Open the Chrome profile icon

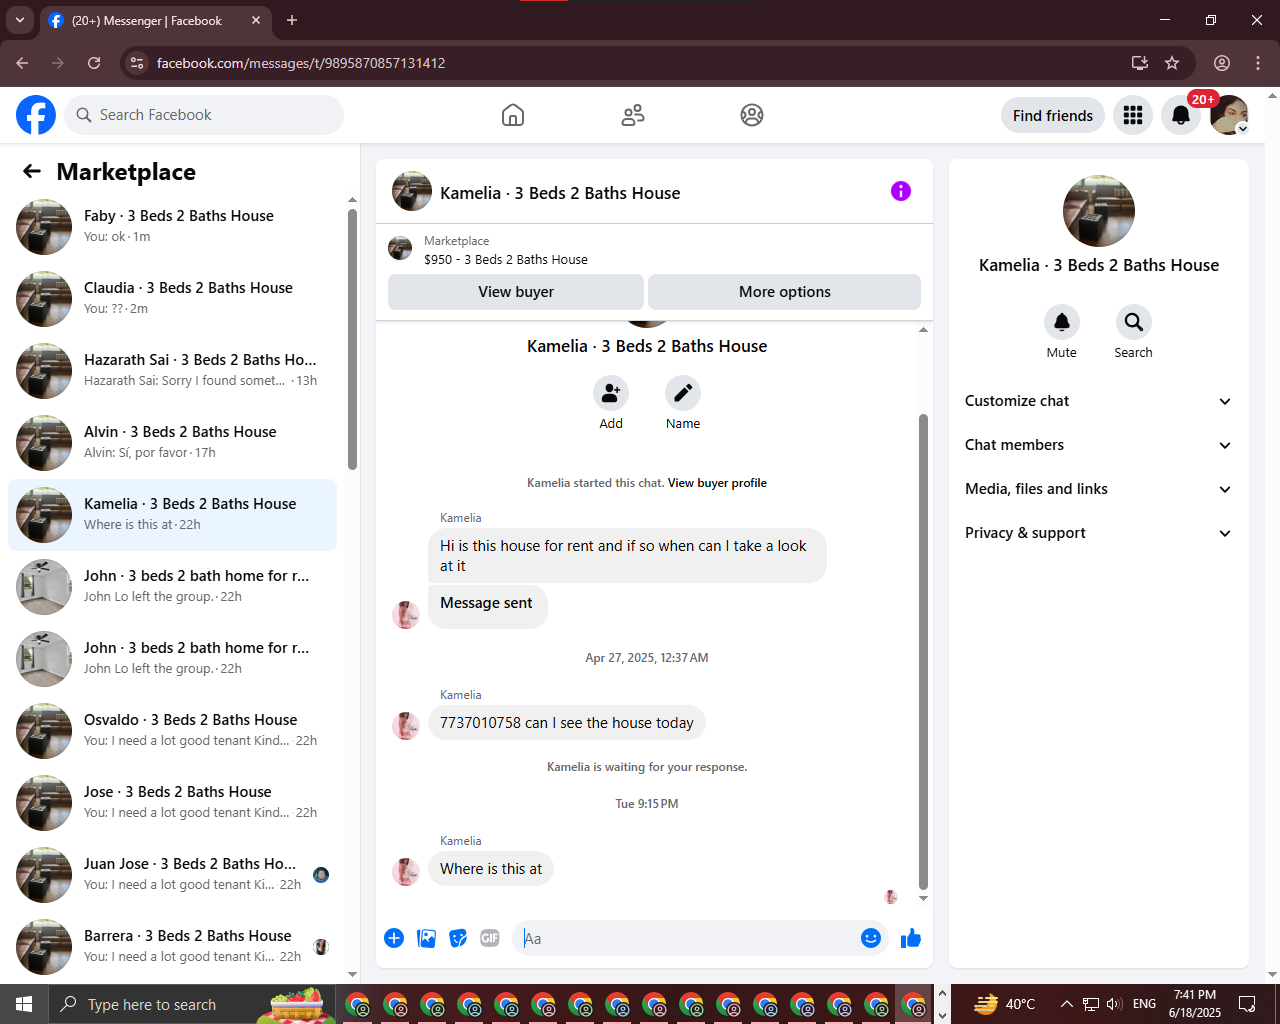point(1222,63)
